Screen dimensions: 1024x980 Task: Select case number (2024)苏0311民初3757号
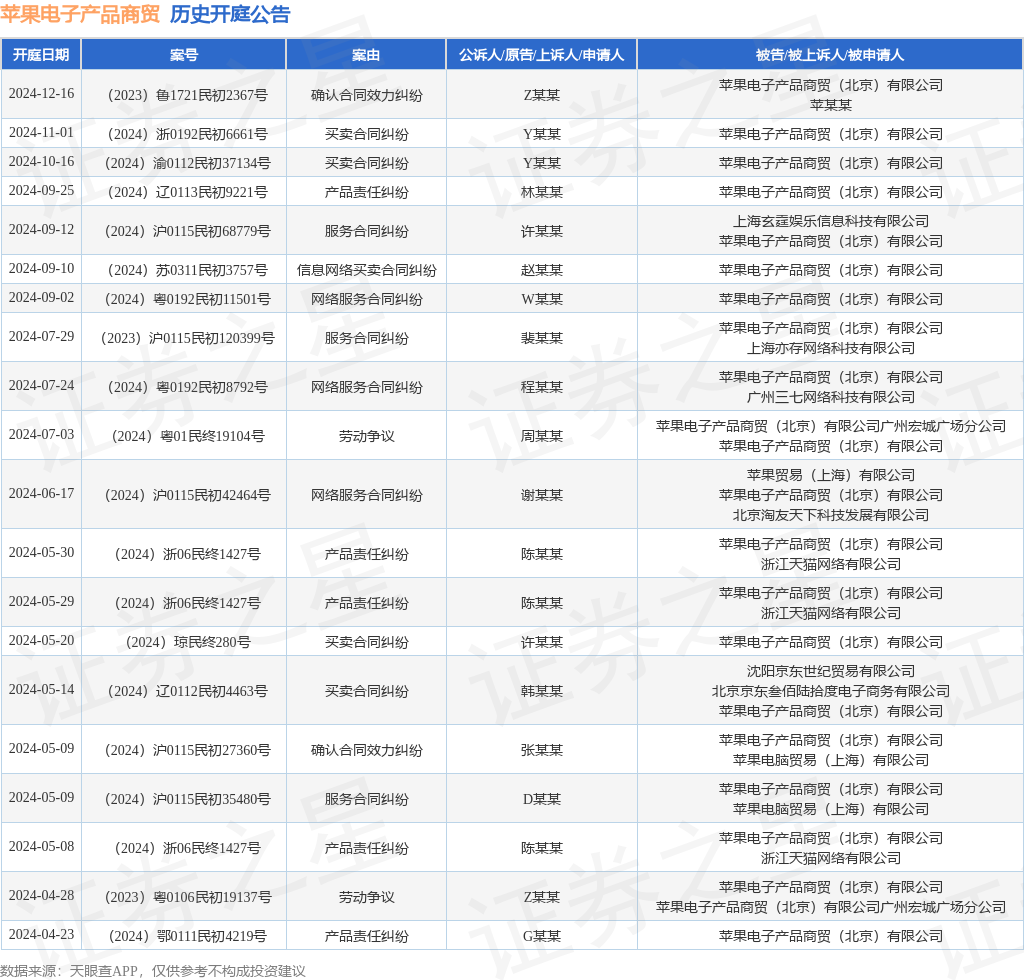pos(187,270)
